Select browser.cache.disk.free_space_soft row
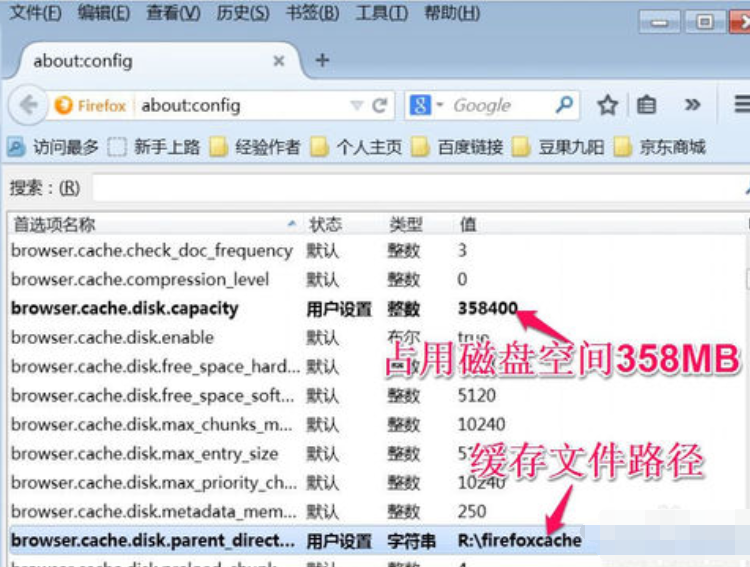The width and height of the screenshot is (750, 567). coord(377,396)
